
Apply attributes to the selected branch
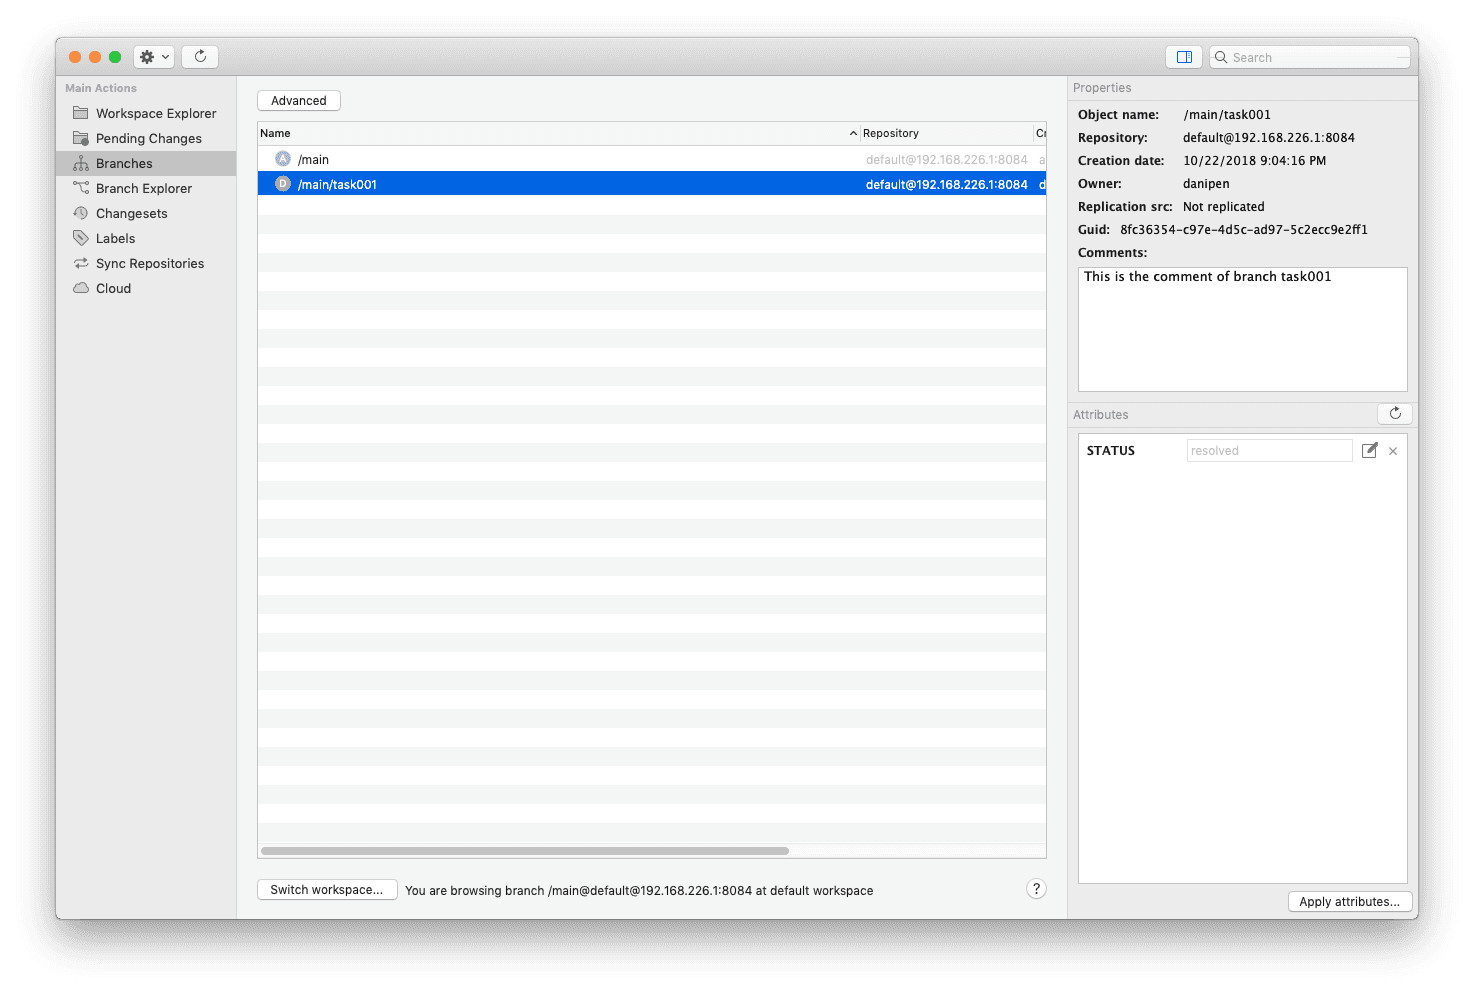click(1349, 901)
